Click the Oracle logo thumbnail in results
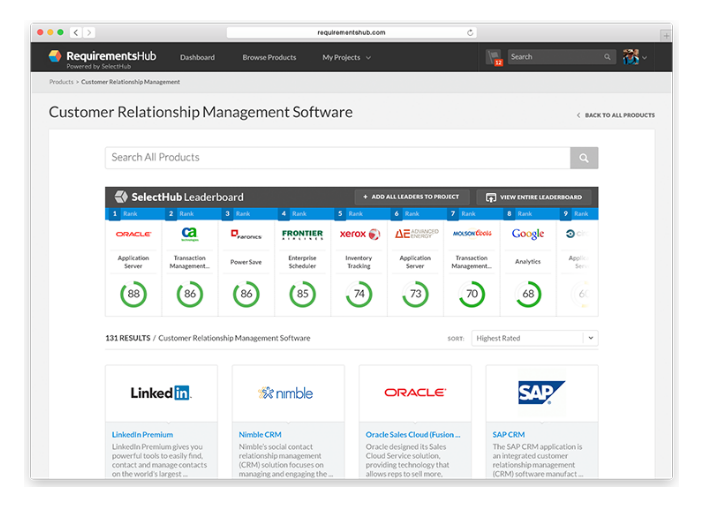This screenshot has height=510, width=717. (415, 393)
